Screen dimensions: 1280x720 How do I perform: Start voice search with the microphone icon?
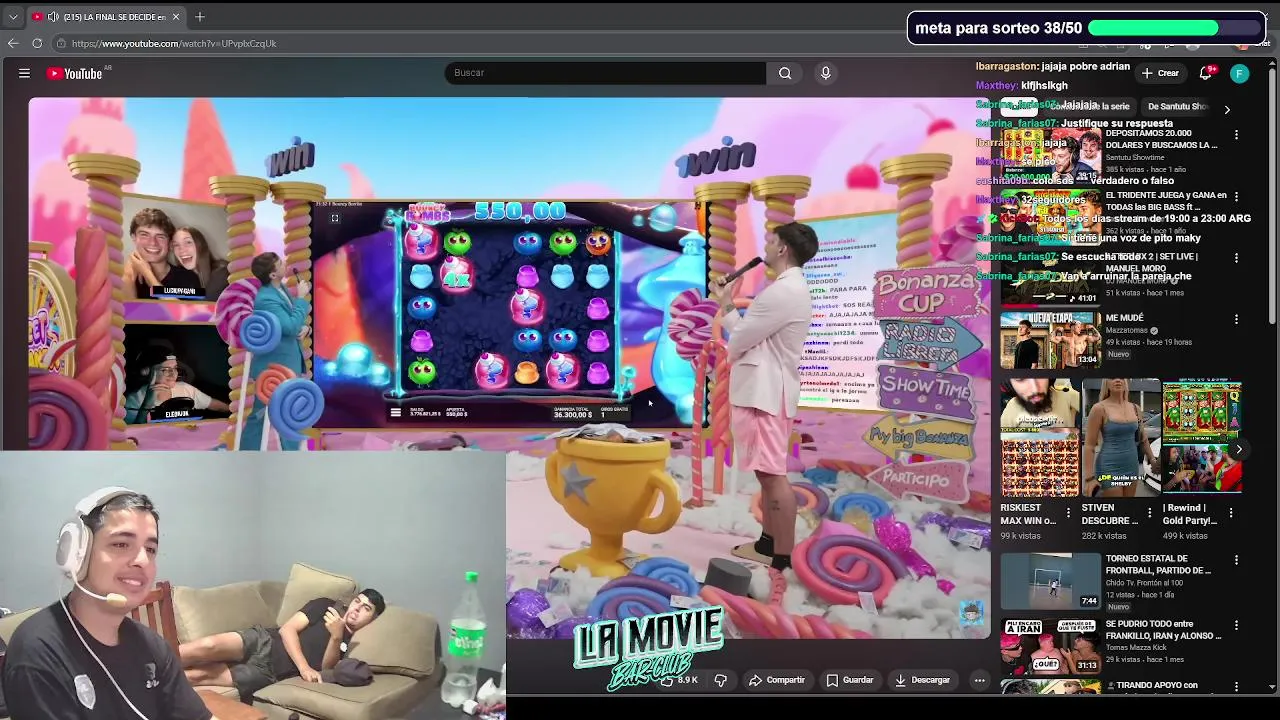[x=825, y=73]
